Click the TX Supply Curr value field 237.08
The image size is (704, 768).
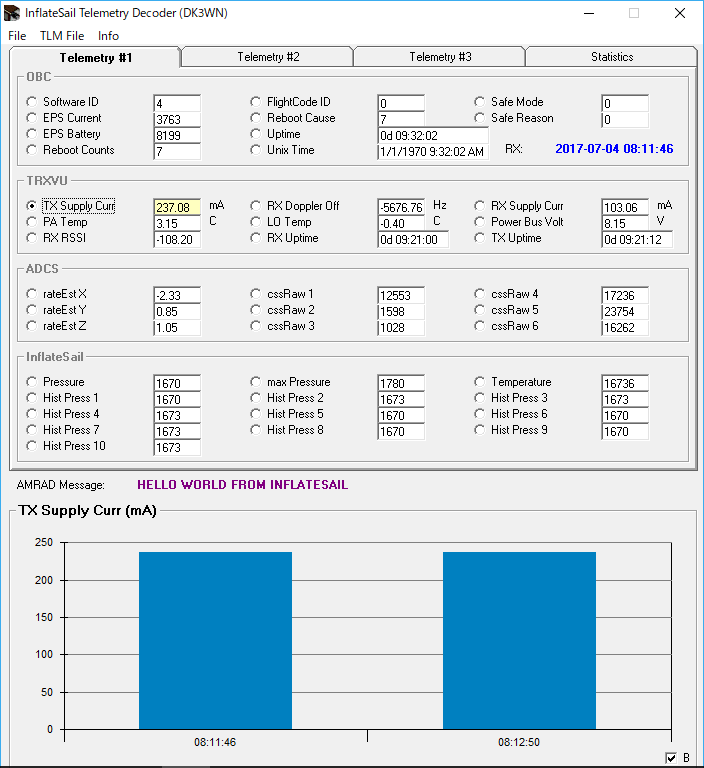tap(177, 207)
